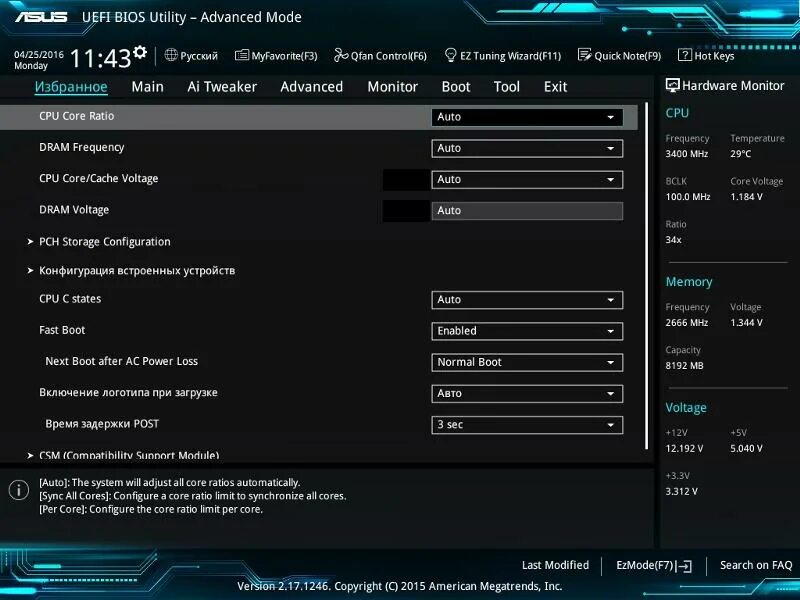Click the globe language icon
Screen dimensions: 800x600
point(171,55)
